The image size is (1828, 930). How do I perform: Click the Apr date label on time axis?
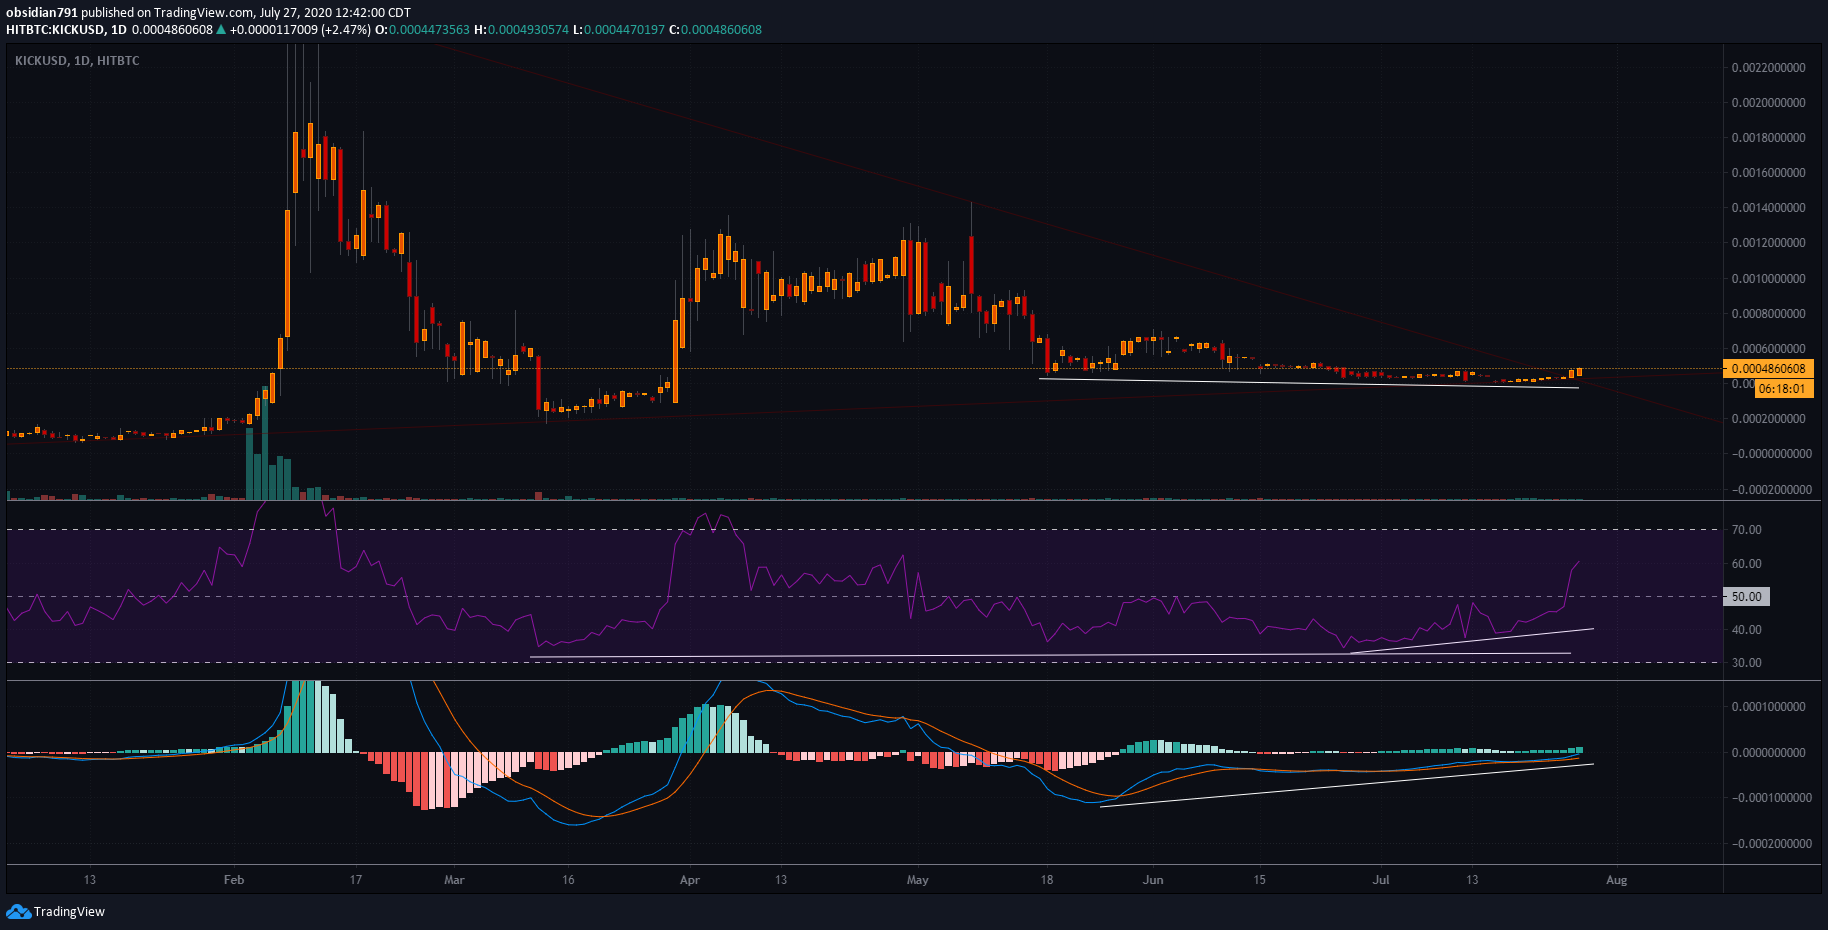pyautogui.click(x=690, y=880)
